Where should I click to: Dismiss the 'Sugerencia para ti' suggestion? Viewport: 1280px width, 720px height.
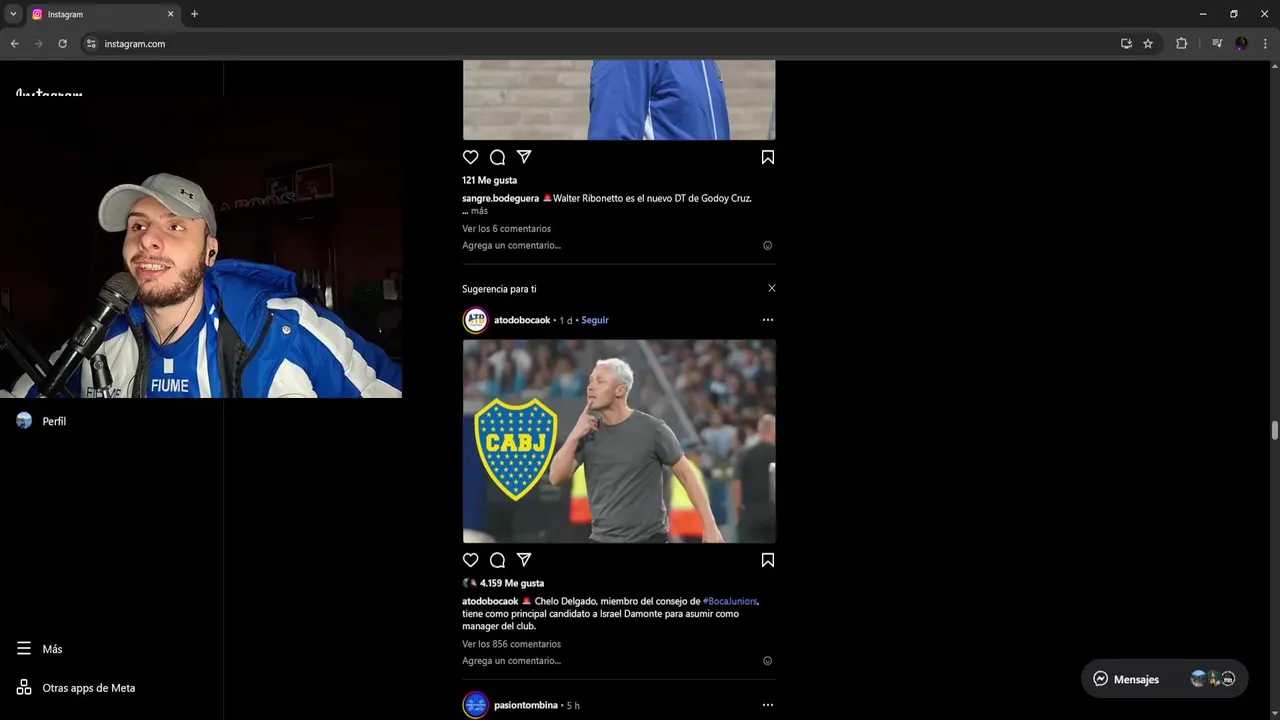771,288
